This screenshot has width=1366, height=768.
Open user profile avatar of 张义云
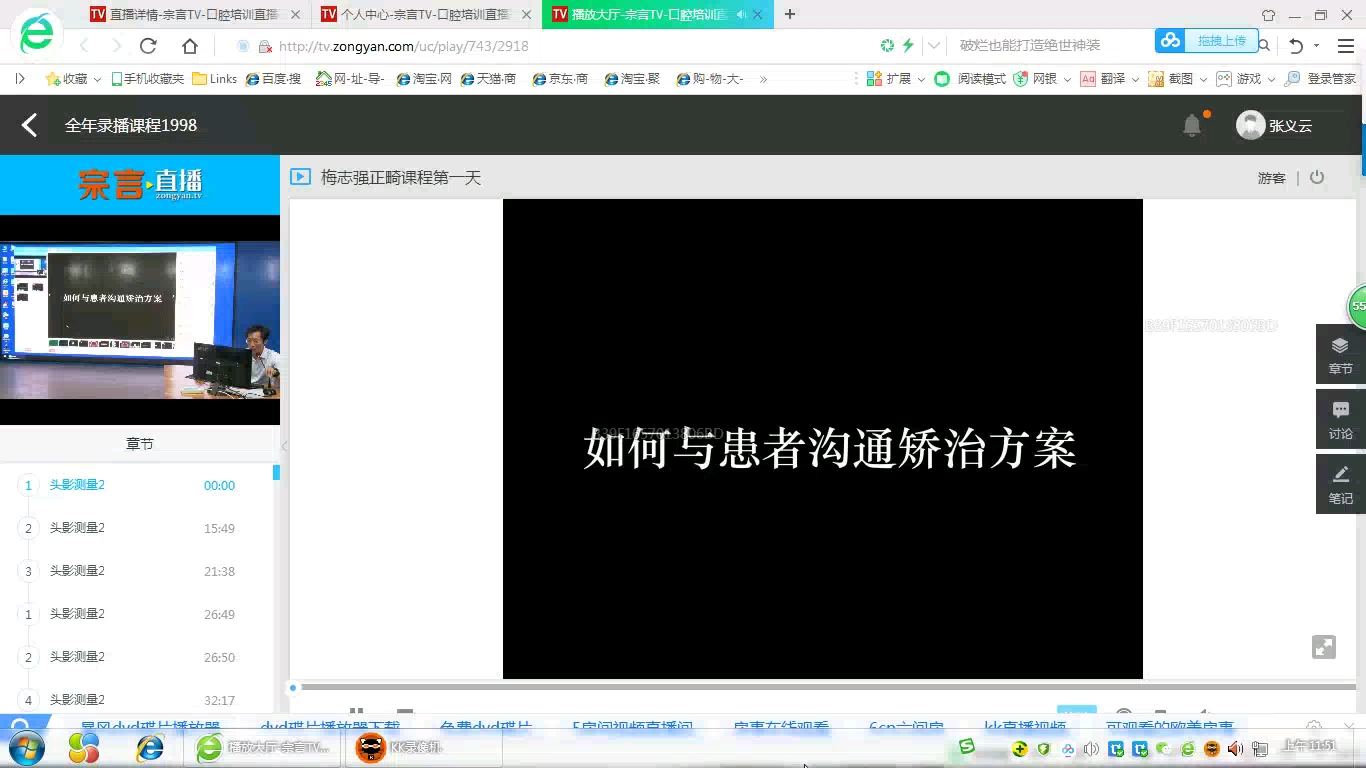click(1250, 125)
